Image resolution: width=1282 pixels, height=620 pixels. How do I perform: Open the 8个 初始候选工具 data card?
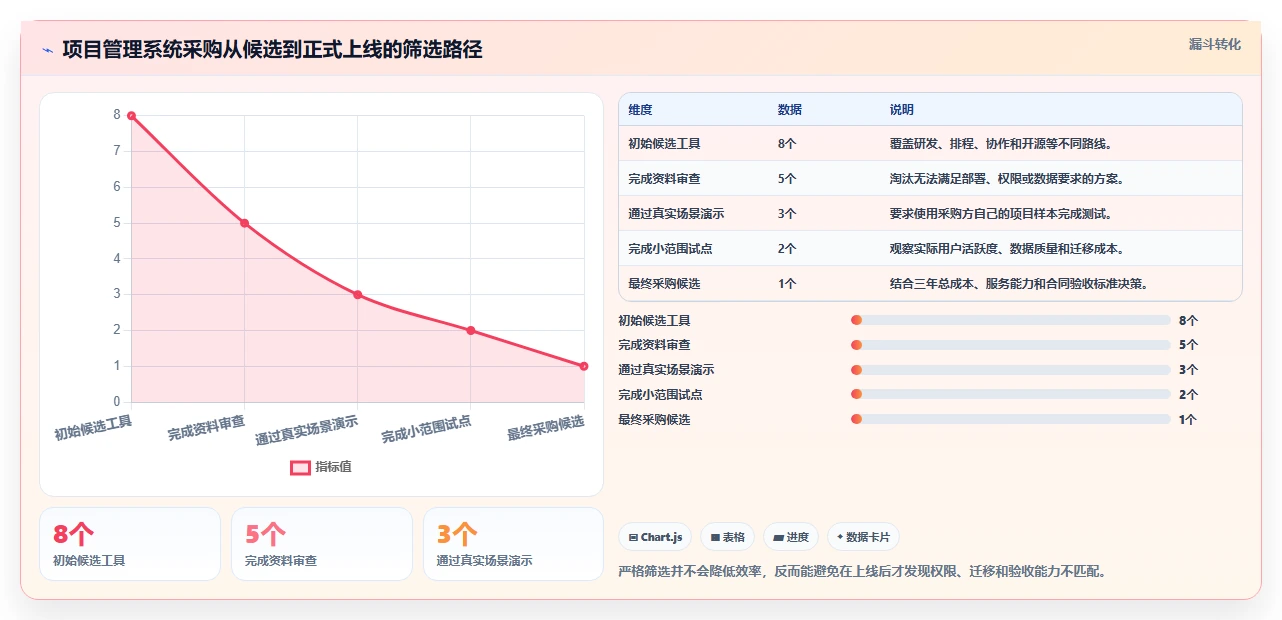point(130,544)
